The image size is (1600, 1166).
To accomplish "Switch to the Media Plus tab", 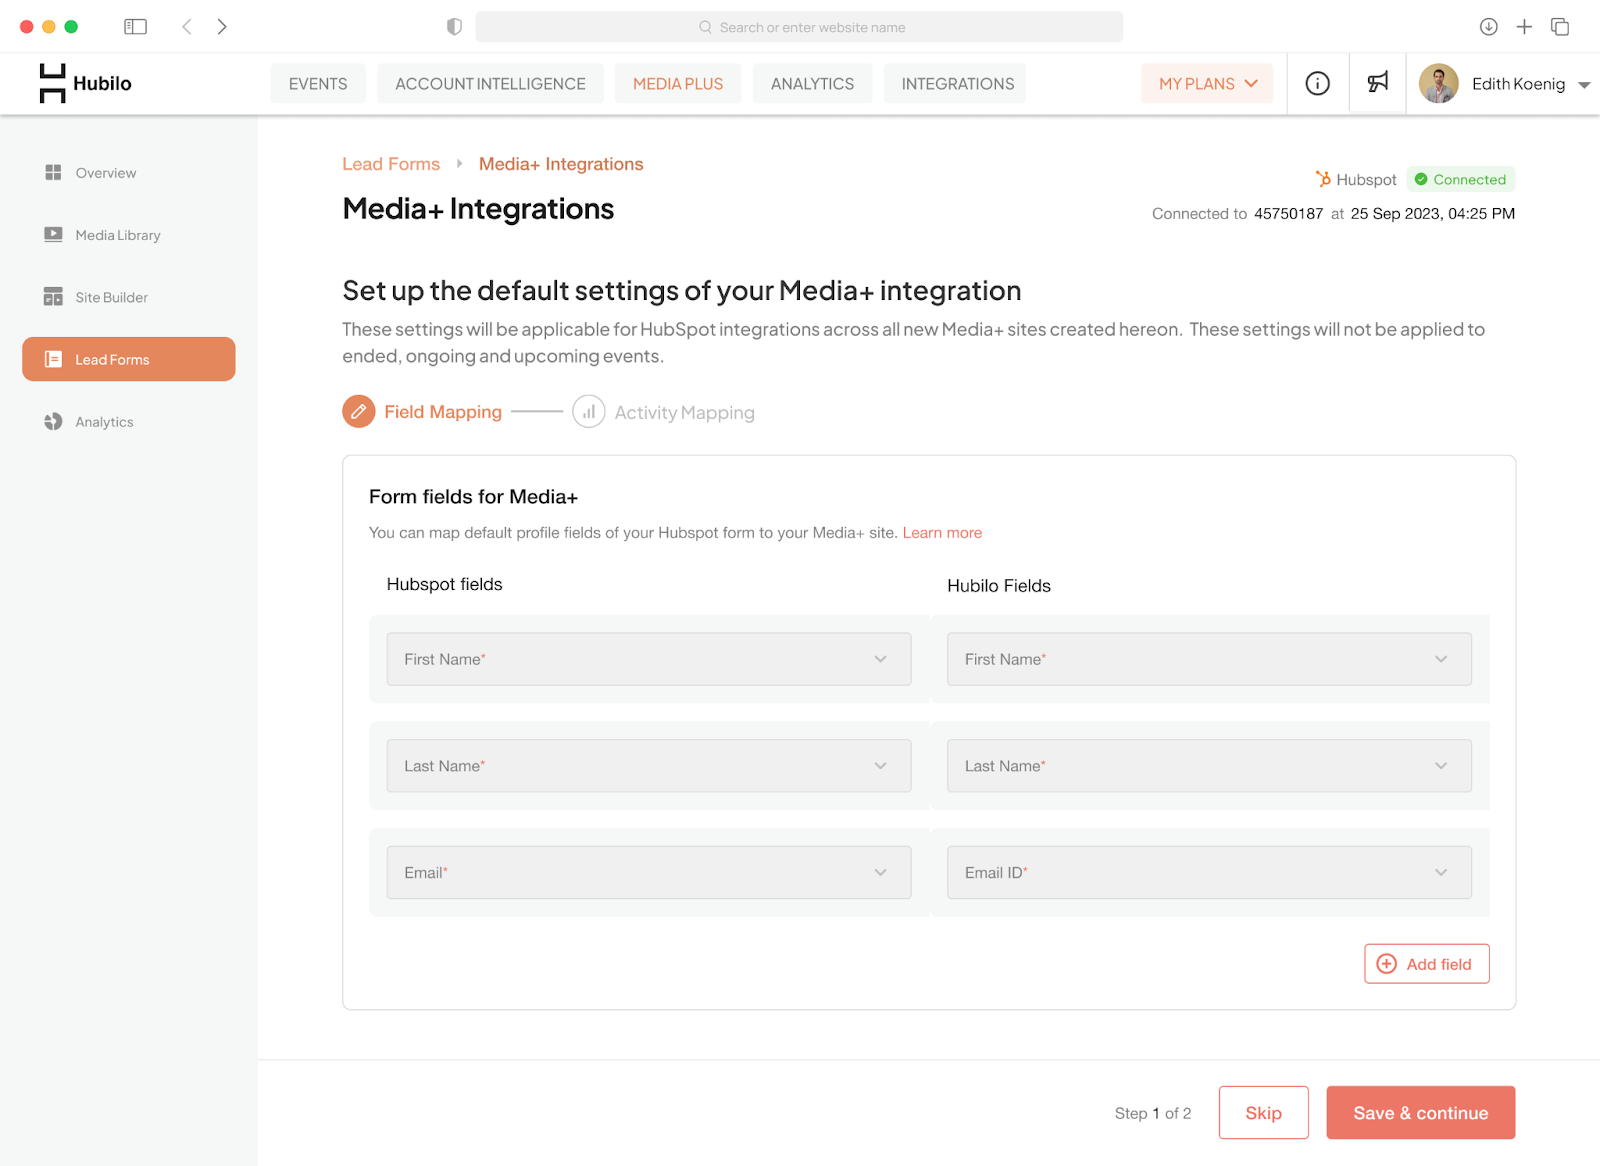I will [x=678, y=84].
